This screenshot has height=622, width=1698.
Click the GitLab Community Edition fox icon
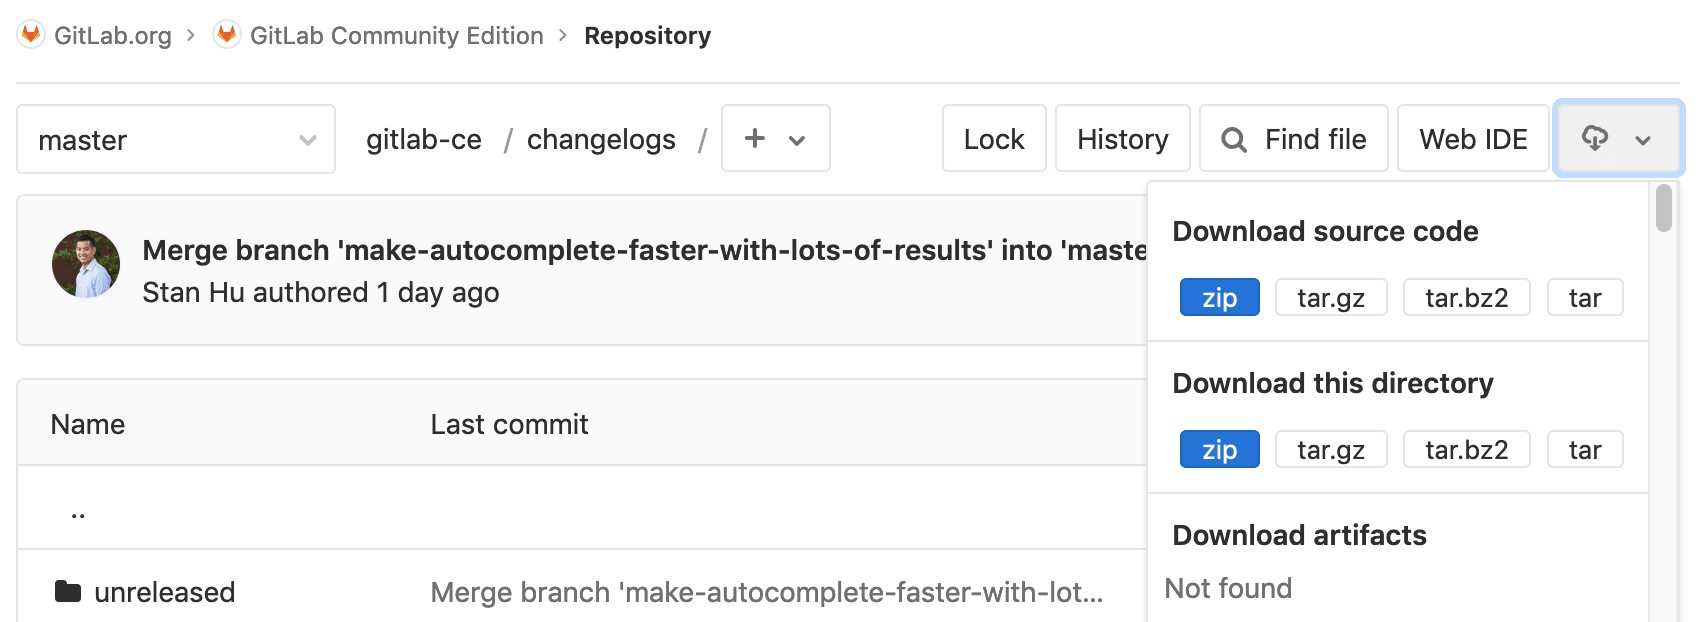coord(226,33)
